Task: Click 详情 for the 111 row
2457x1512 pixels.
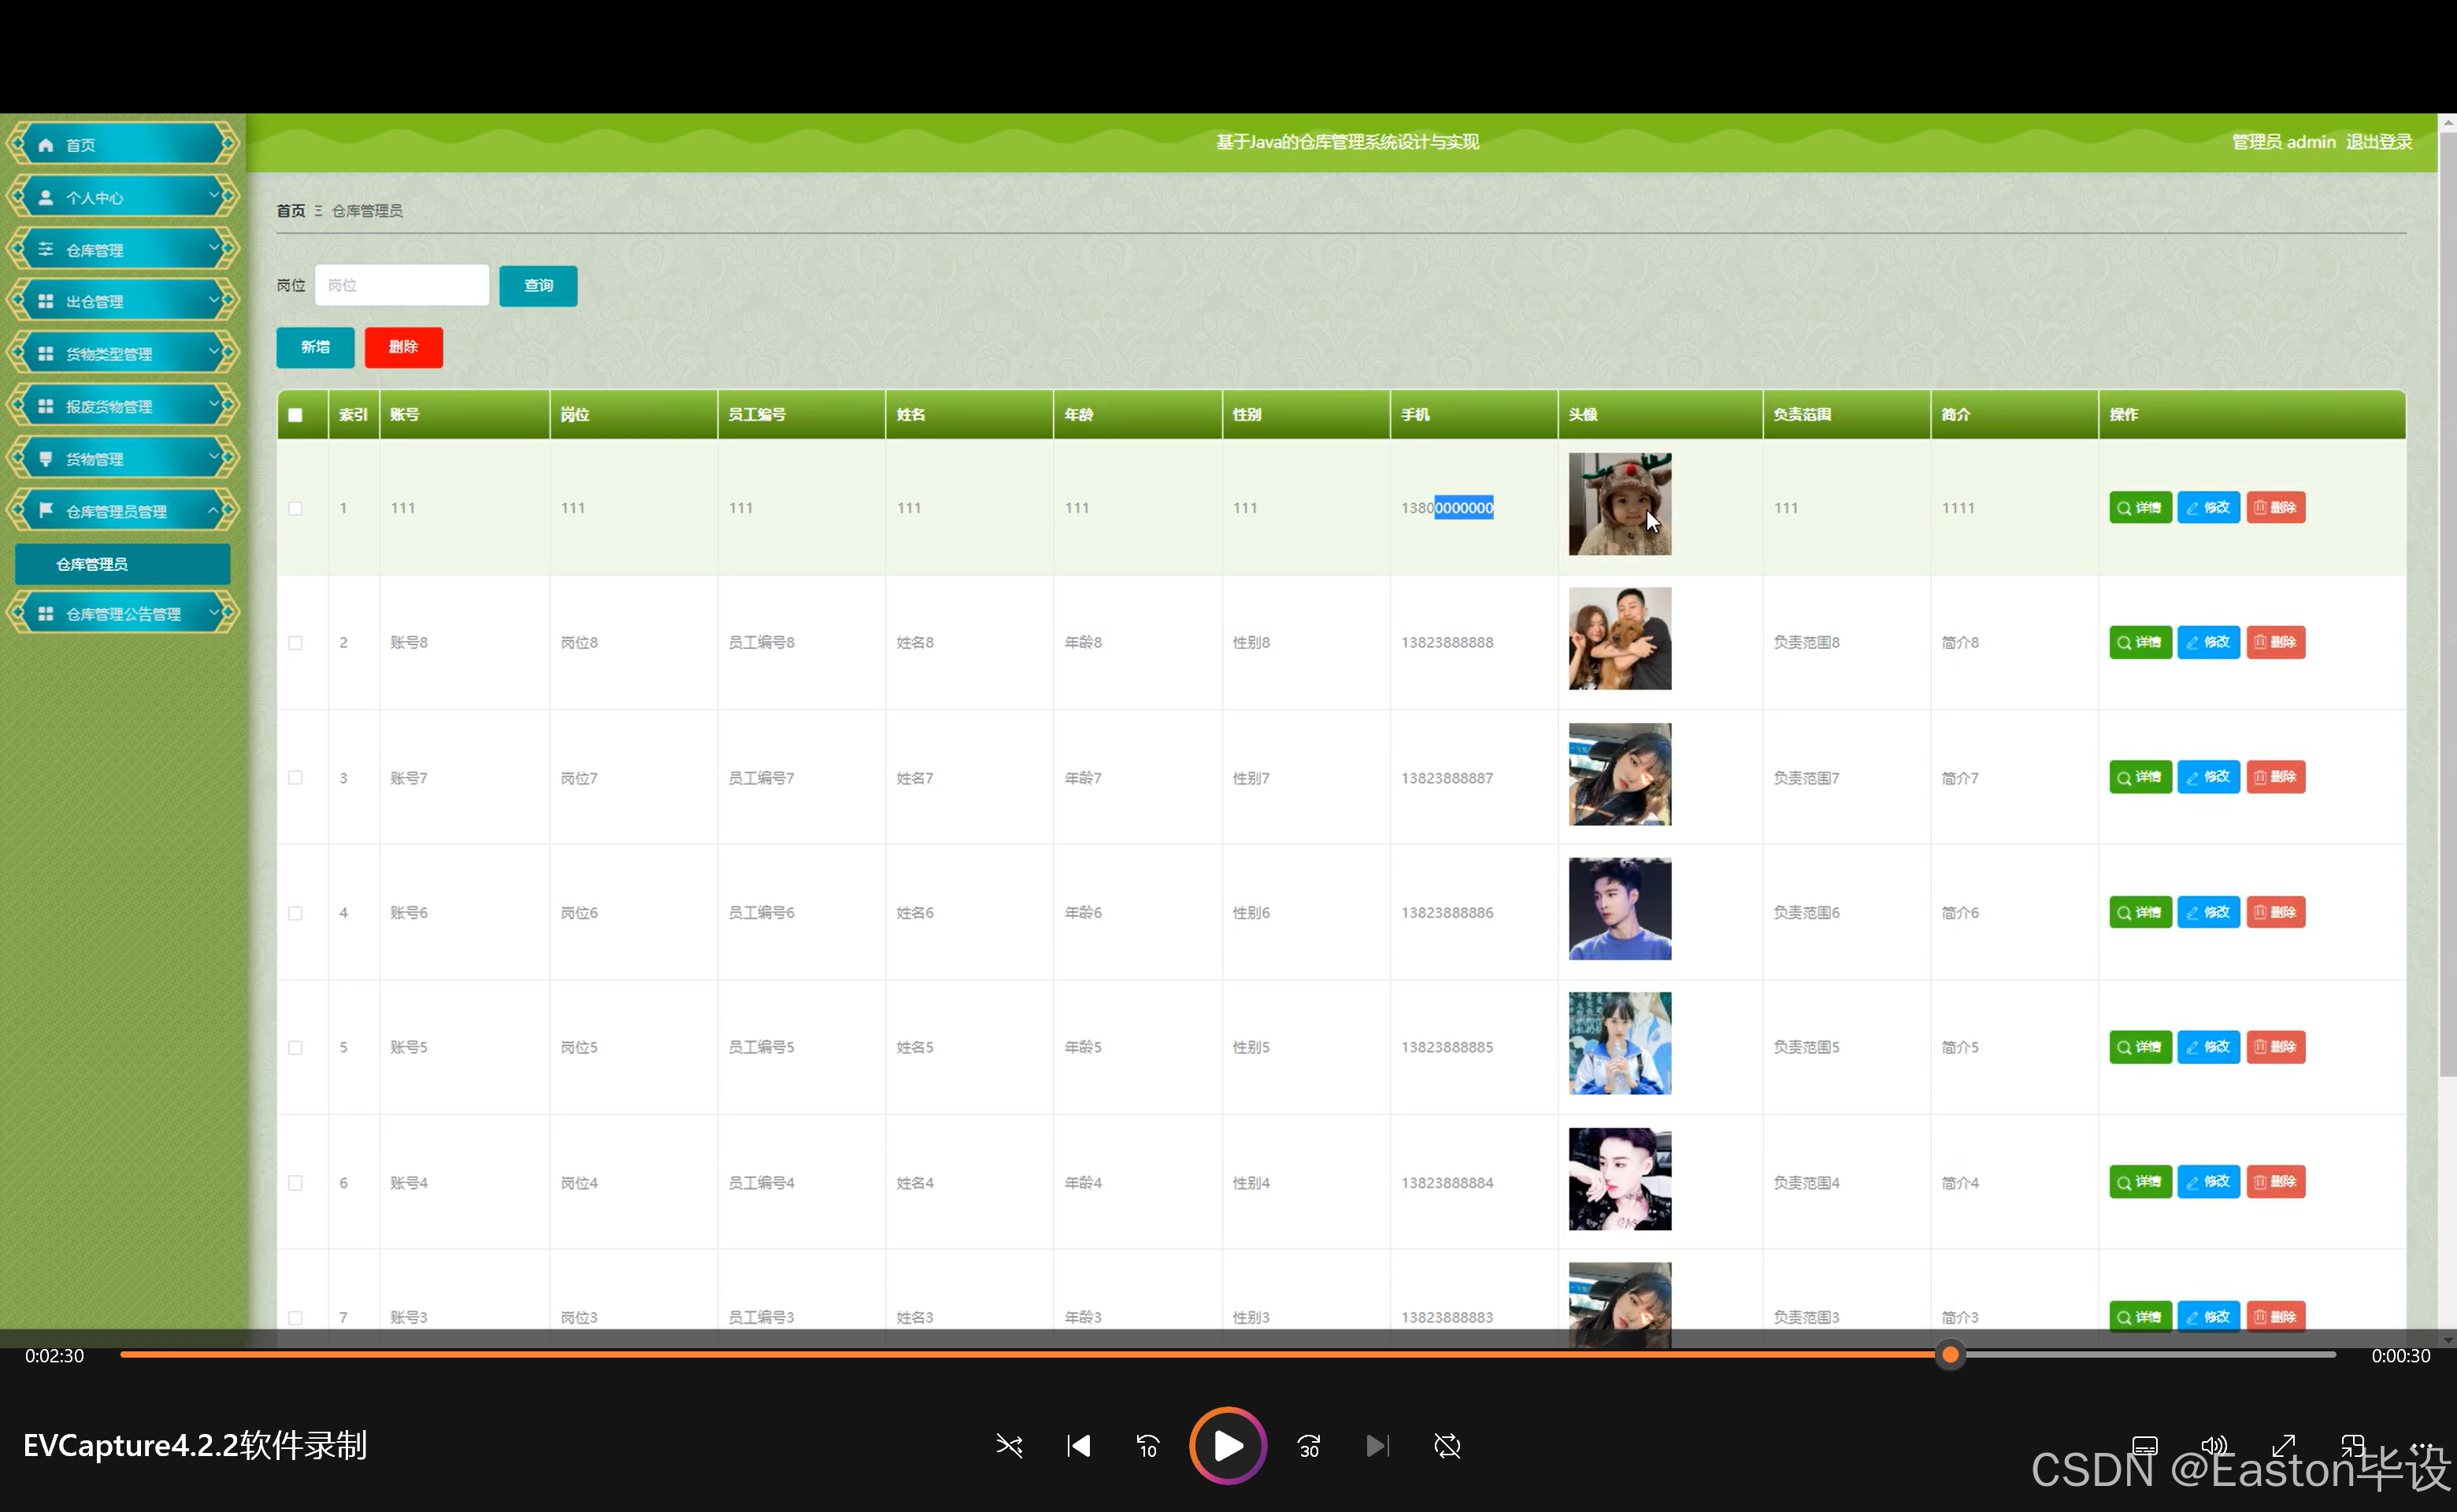Action: coord(2140,508)
